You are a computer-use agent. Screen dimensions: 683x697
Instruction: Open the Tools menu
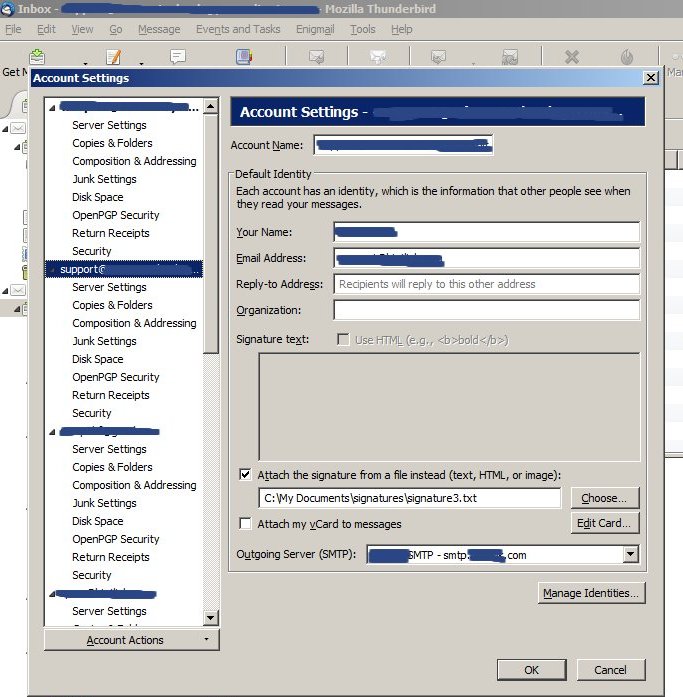click(363, 29)
